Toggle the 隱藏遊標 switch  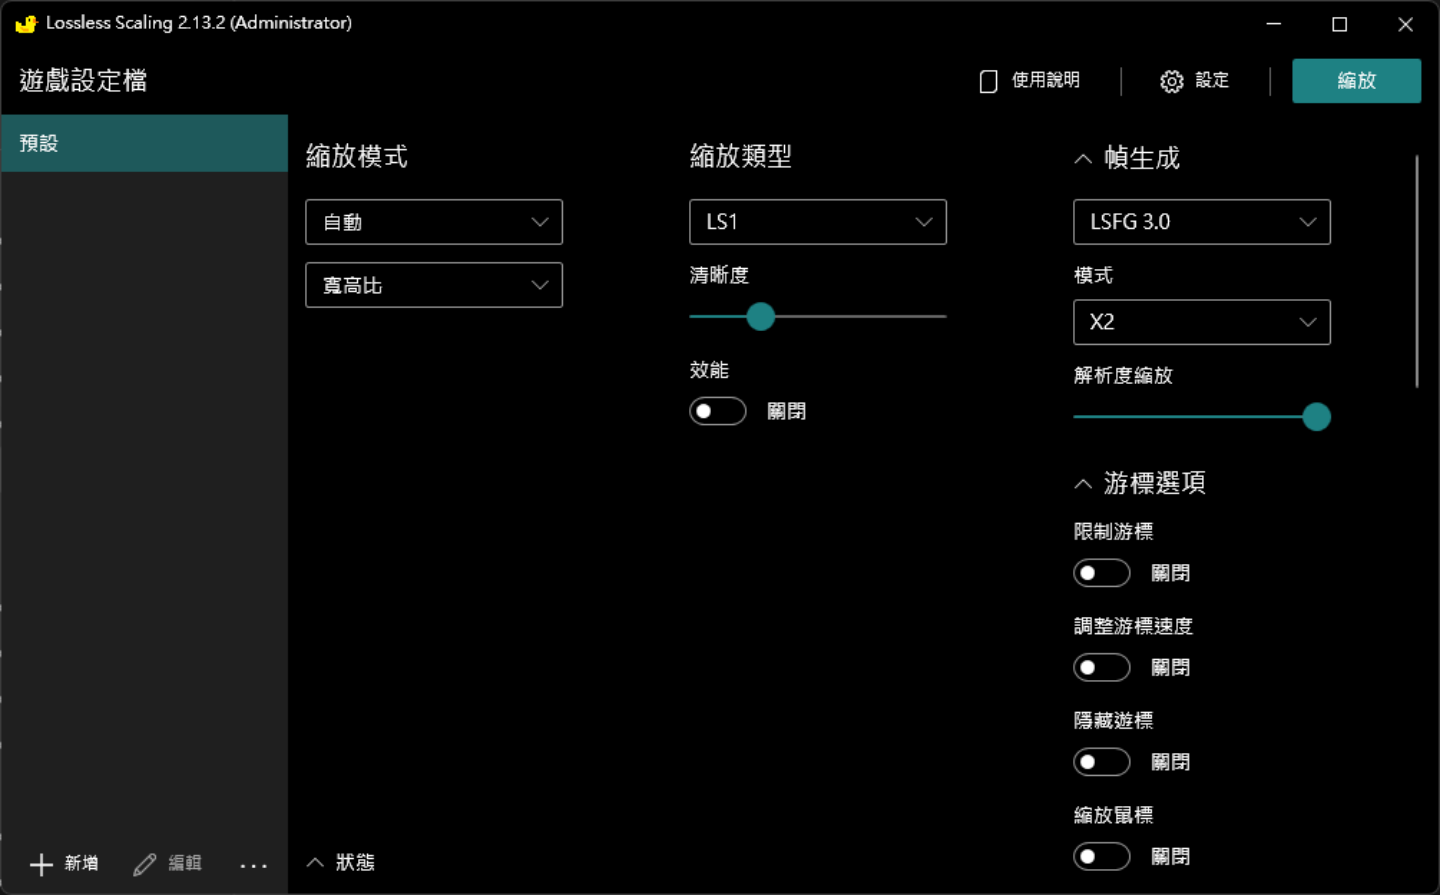(x=1102, y=762)
